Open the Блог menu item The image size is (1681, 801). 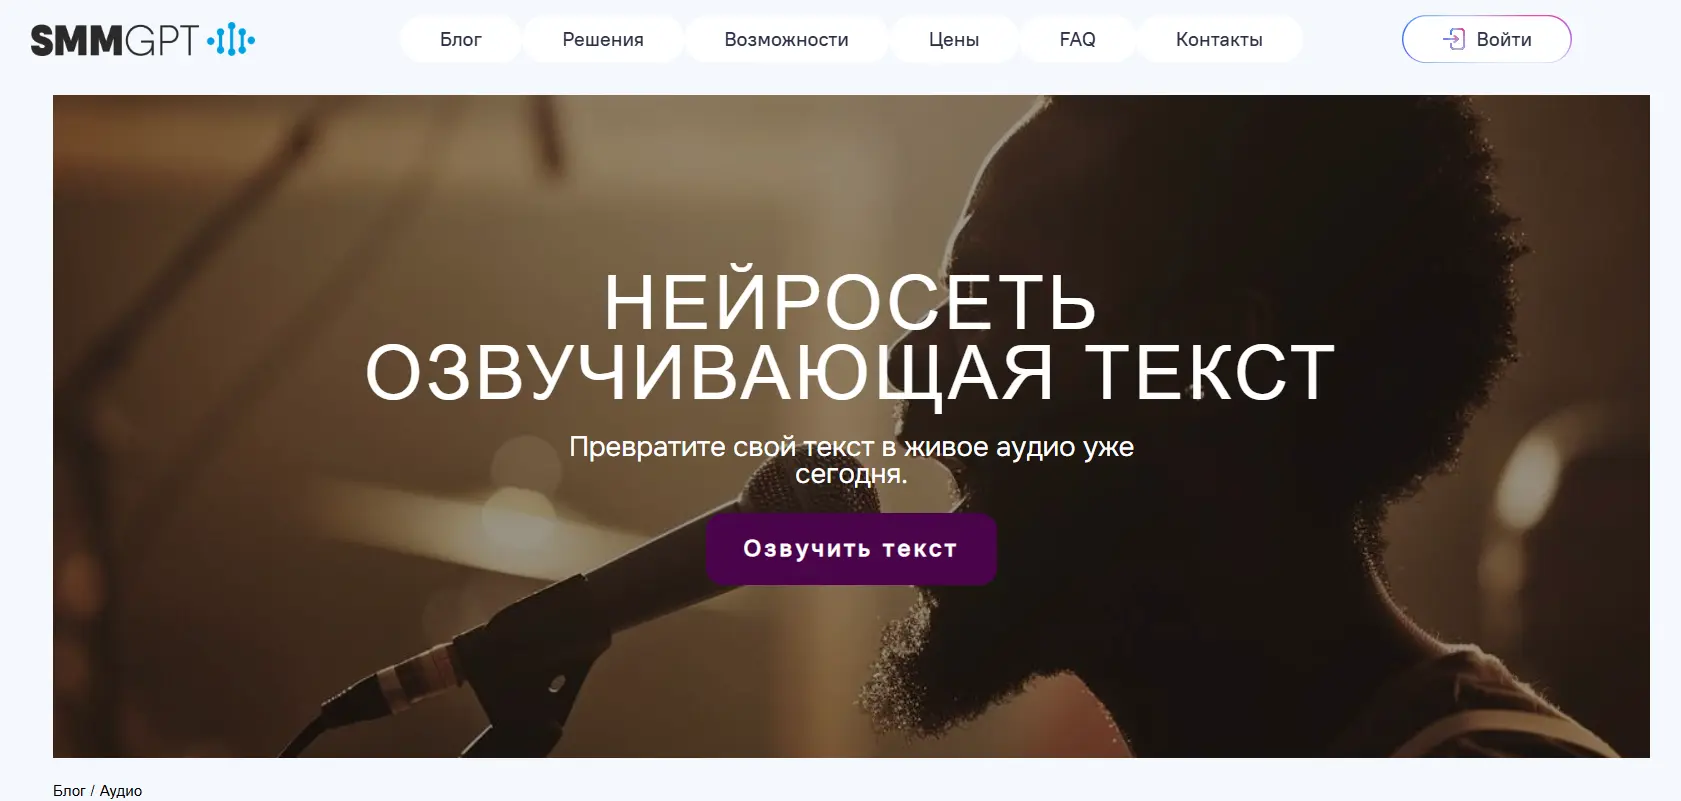[461, 39]
